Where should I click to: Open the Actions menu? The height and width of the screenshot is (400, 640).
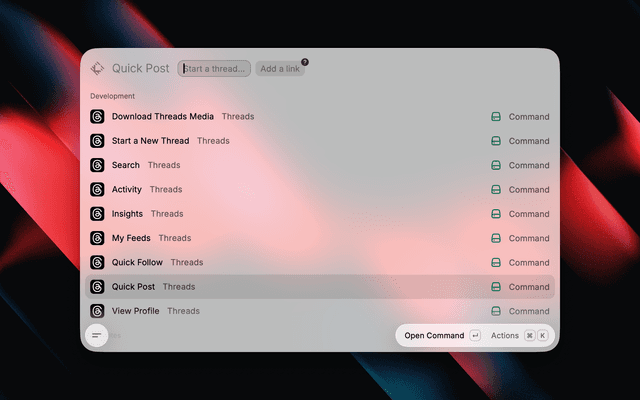[504, 336]
